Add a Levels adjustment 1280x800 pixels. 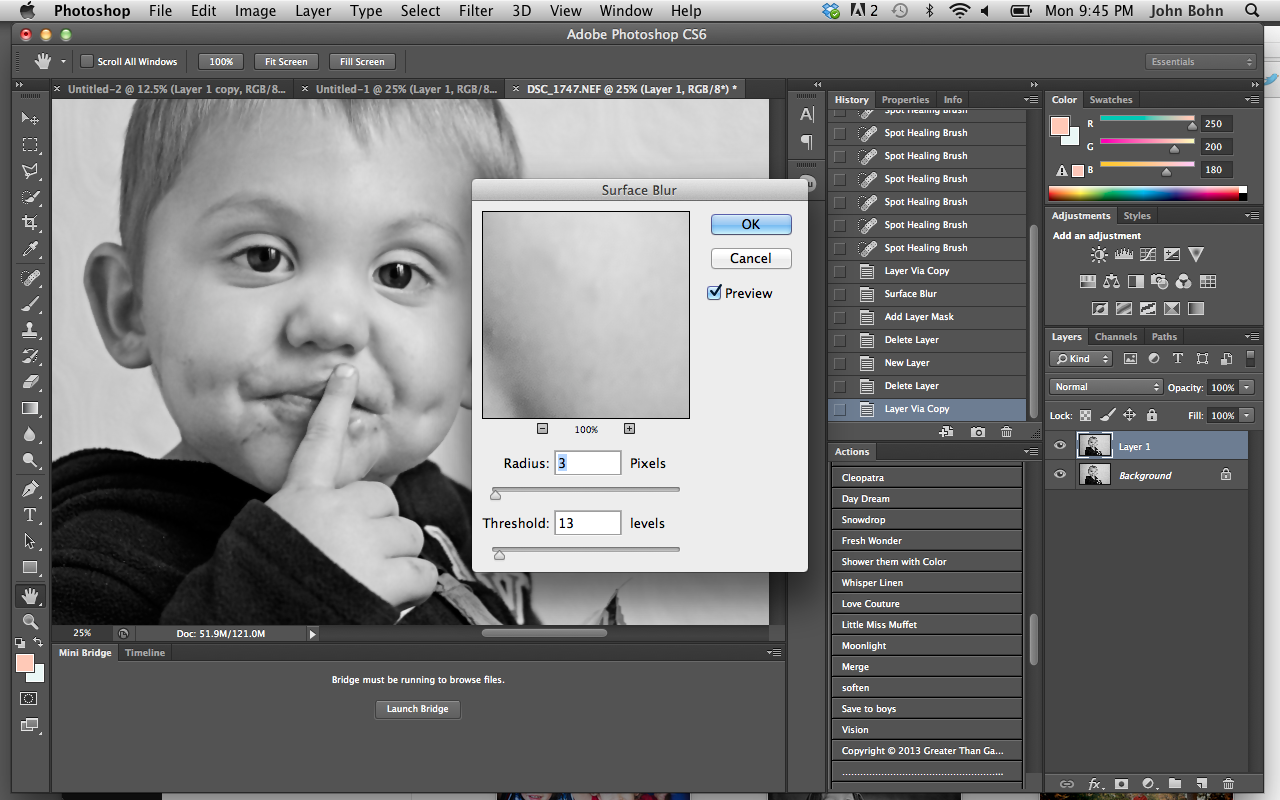point(1123,255)
